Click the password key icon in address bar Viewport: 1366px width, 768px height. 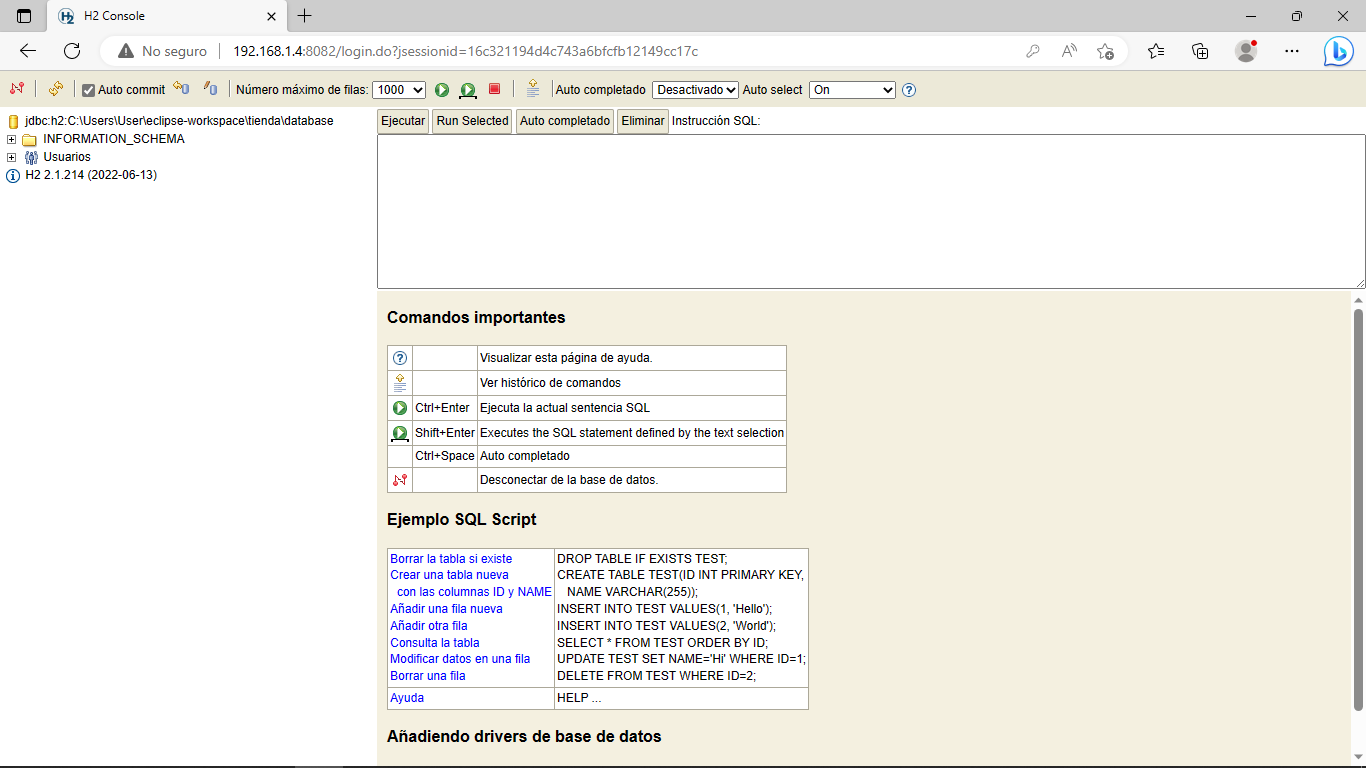click(1033, 51)
